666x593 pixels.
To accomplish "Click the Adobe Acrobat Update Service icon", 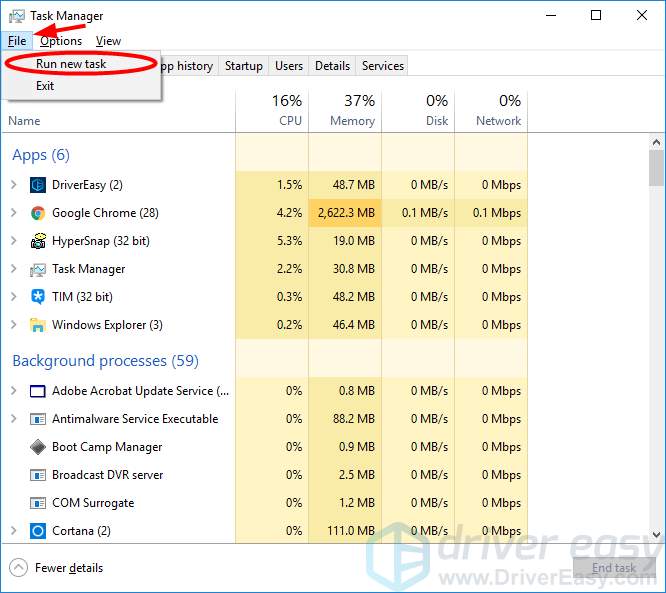I will pos(38,391).
